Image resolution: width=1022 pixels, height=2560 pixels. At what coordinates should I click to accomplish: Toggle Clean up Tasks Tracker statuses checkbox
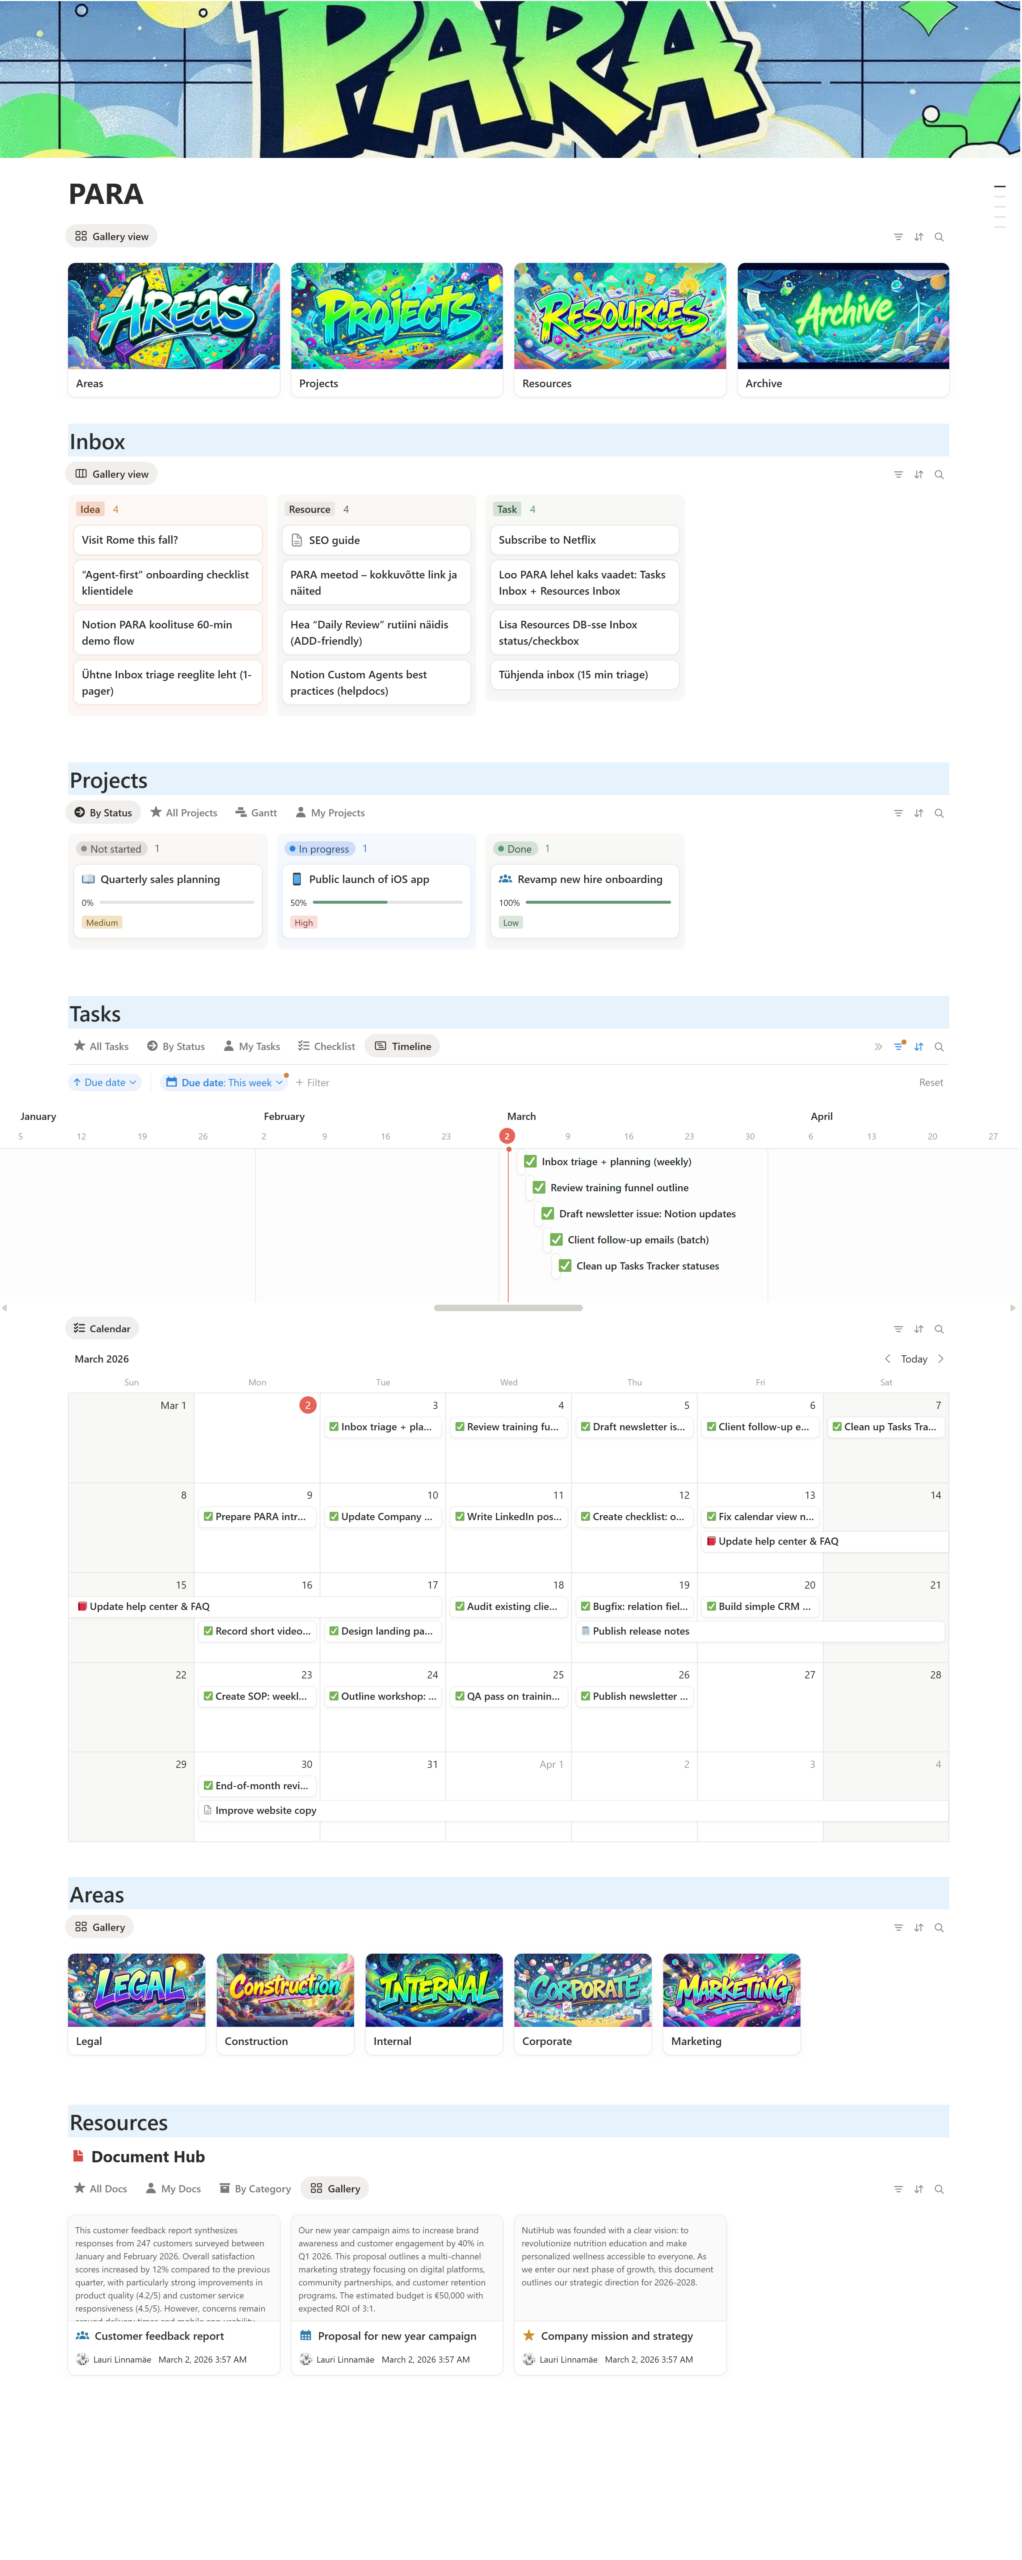565,1266
